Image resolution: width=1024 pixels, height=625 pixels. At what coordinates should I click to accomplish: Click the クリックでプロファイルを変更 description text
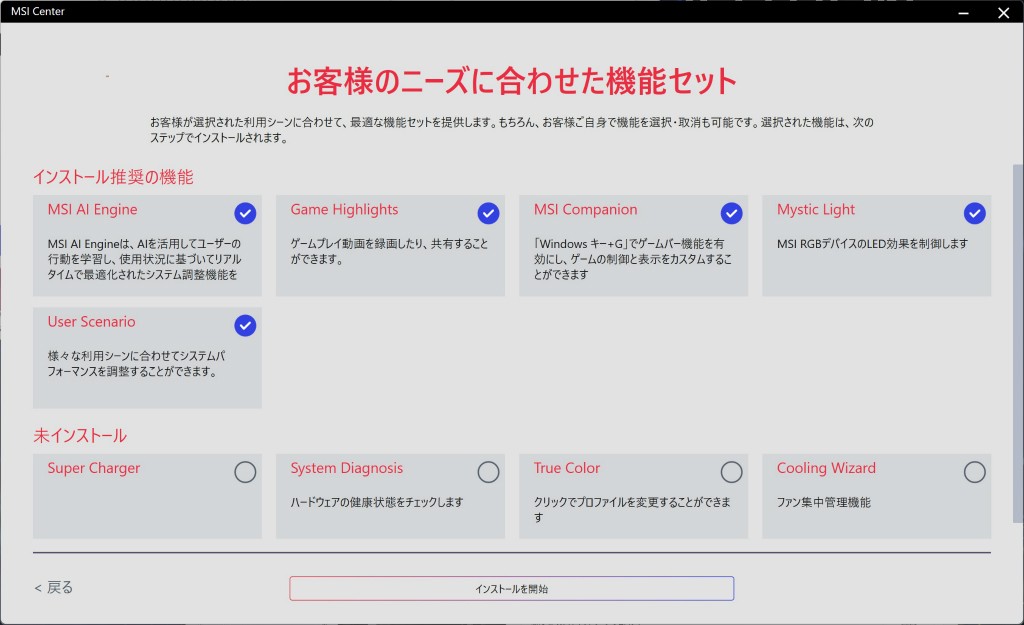tap(632, 510)
